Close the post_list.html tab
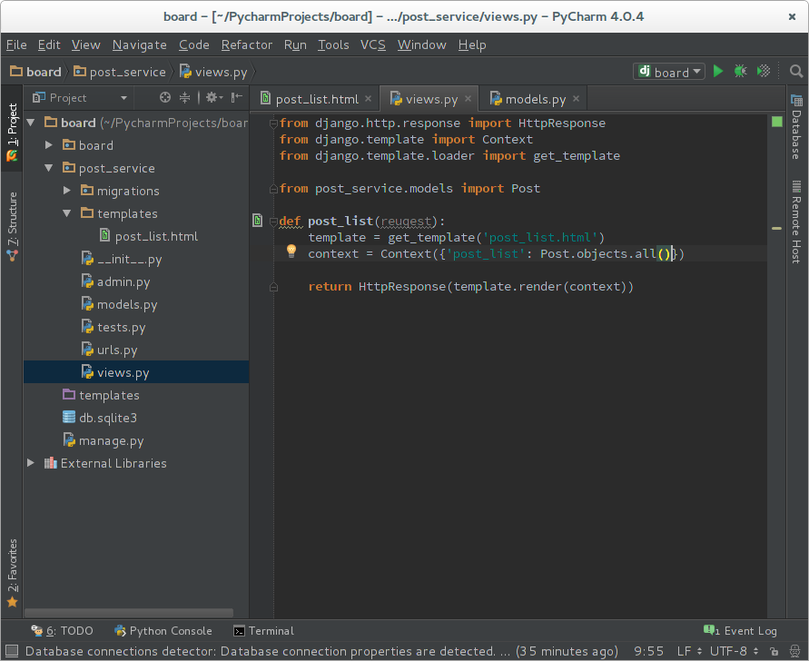 368,99
